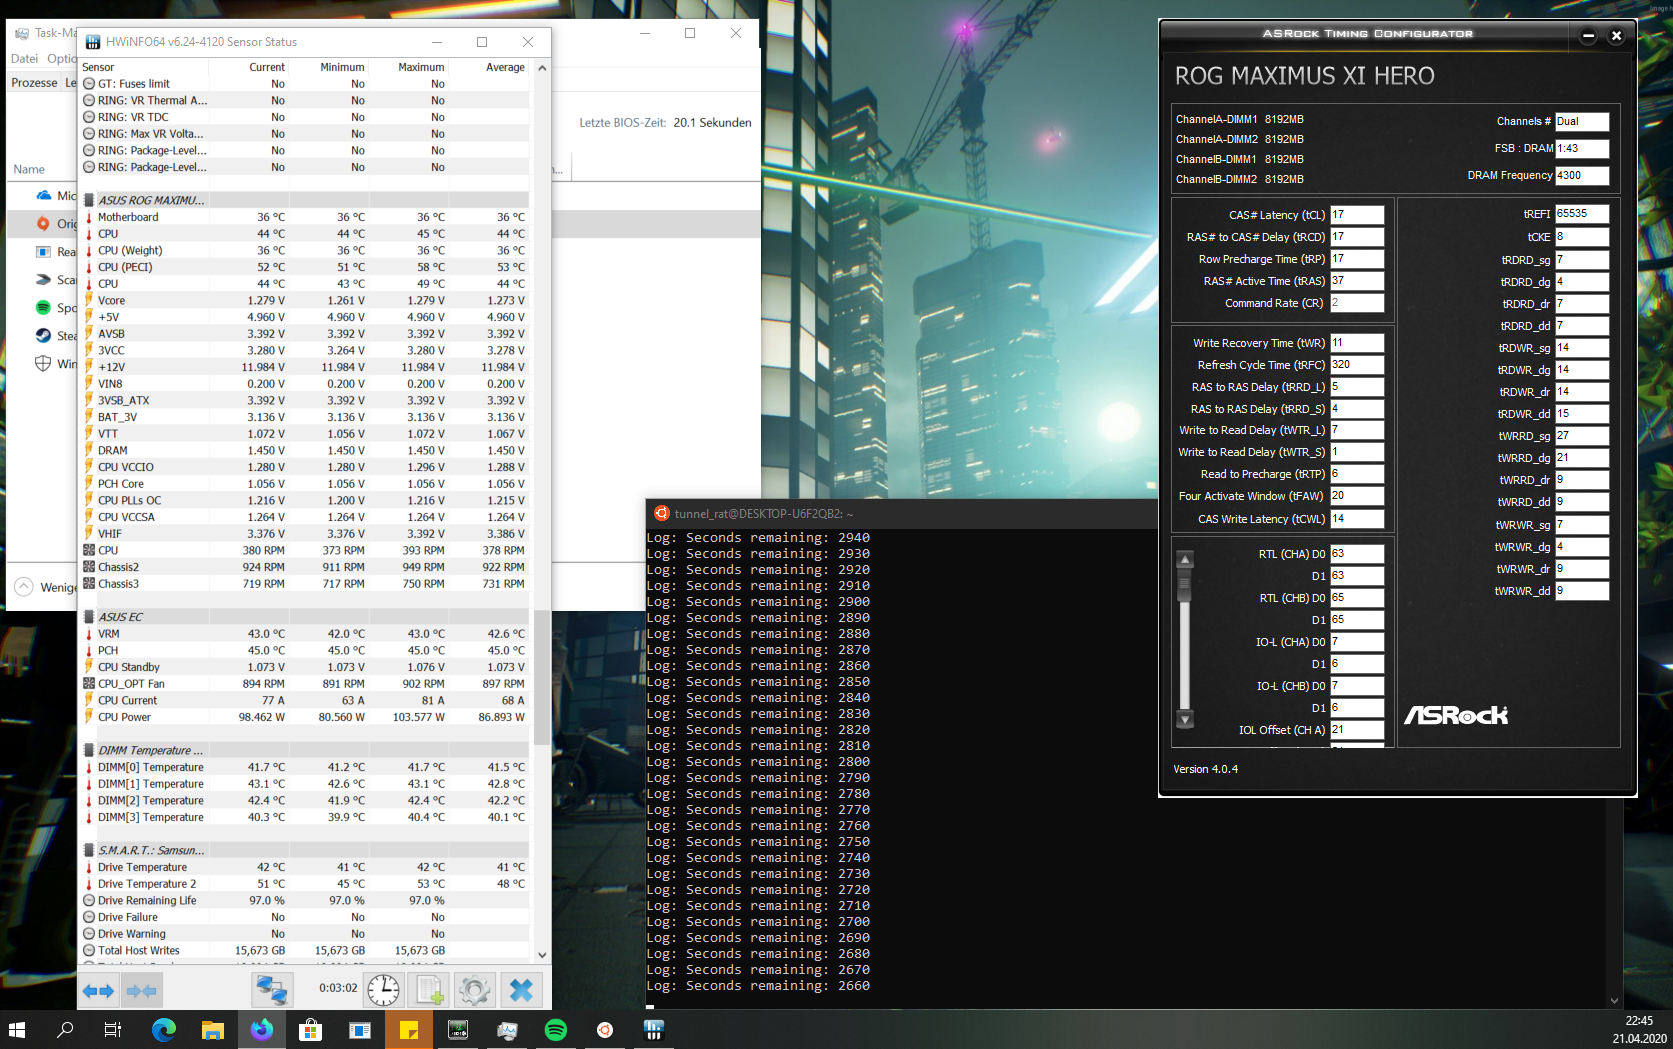Open Spotify from the taskbar
Screen dimensions: 1673x1049
click(556, 1029)
